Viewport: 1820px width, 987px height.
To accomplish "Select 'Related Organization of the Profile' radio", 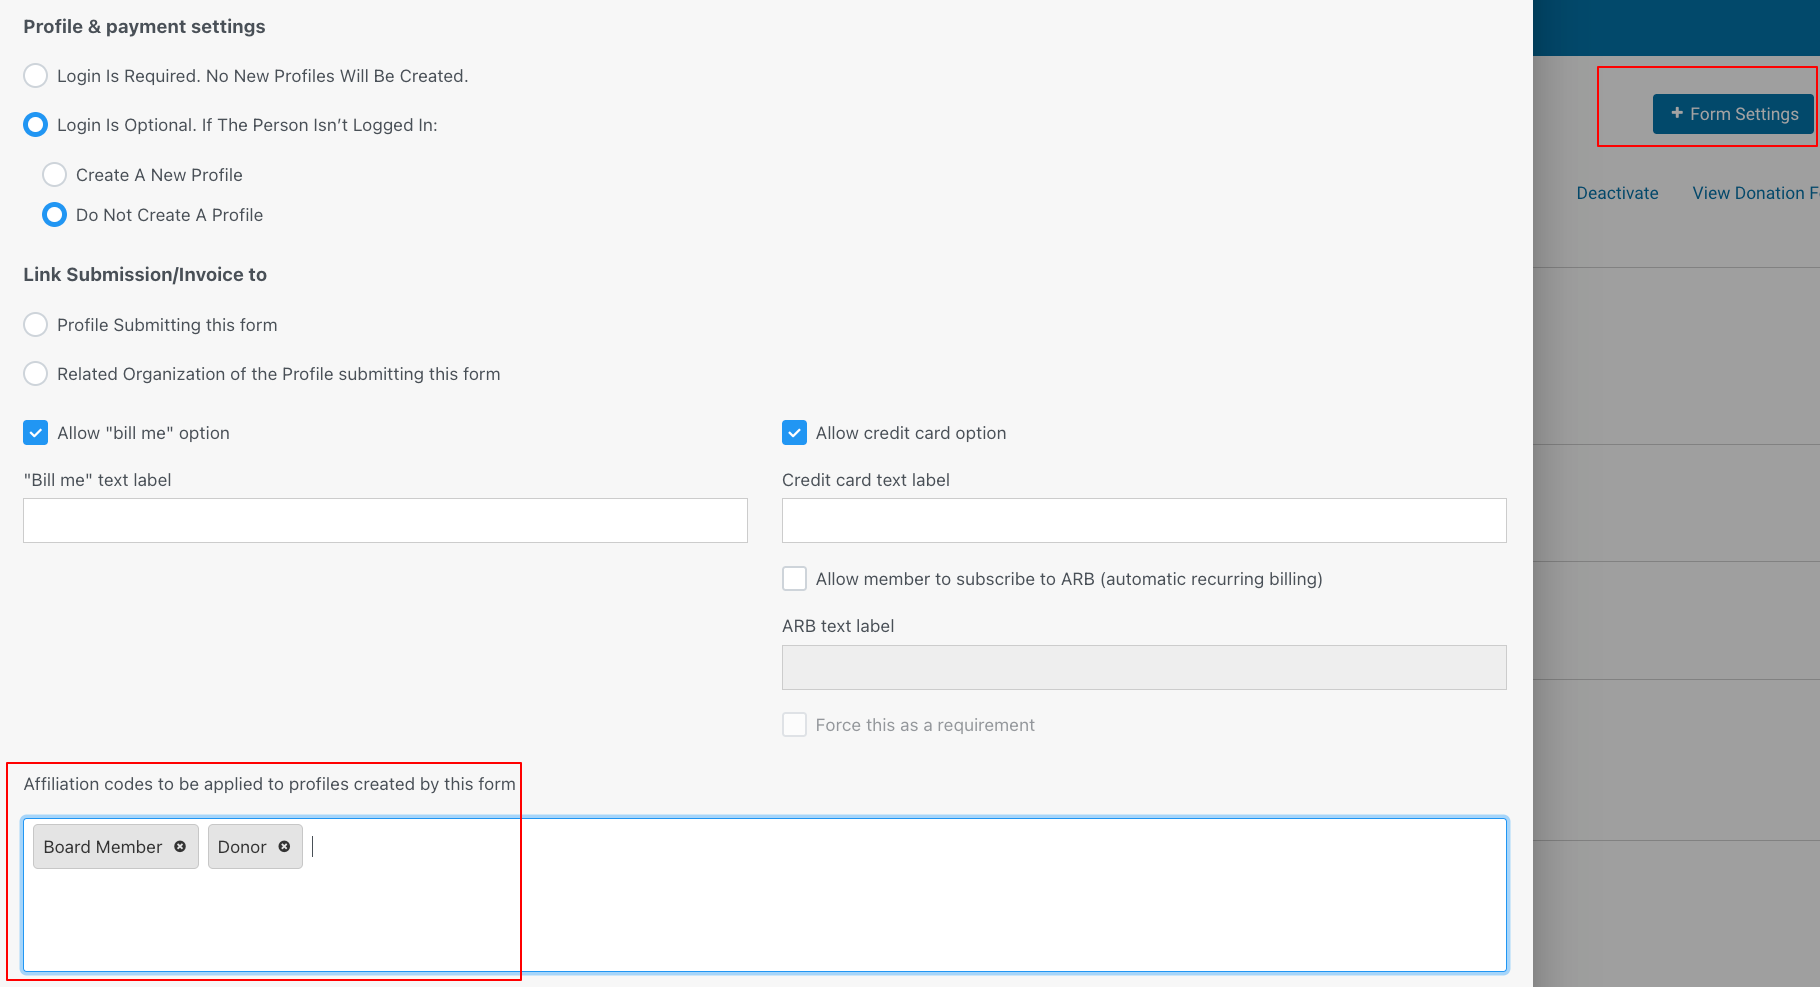I will [36, 374].
